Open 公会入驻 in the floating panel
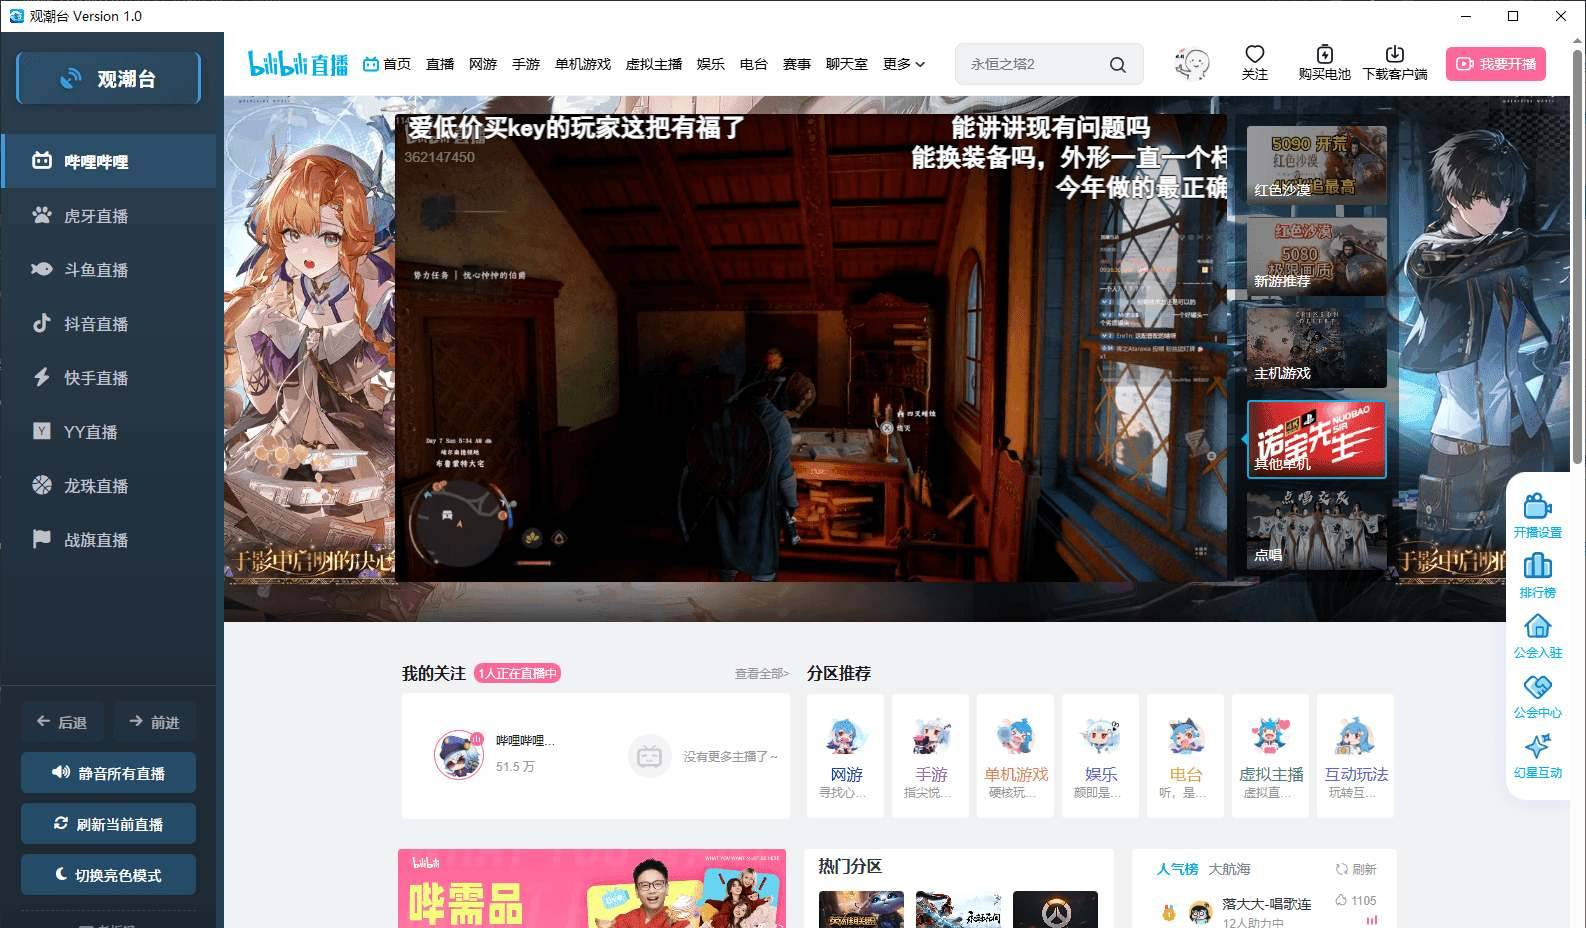This screenshot has height=928, width=1586. [1537, 636]
